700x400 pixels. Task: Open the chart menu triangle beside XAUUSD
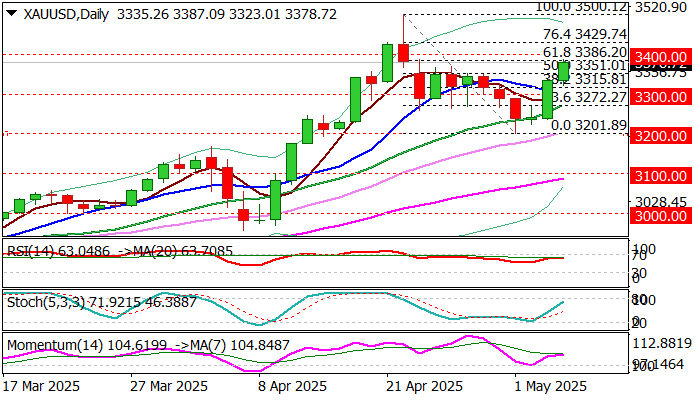[x=12, y=13]
